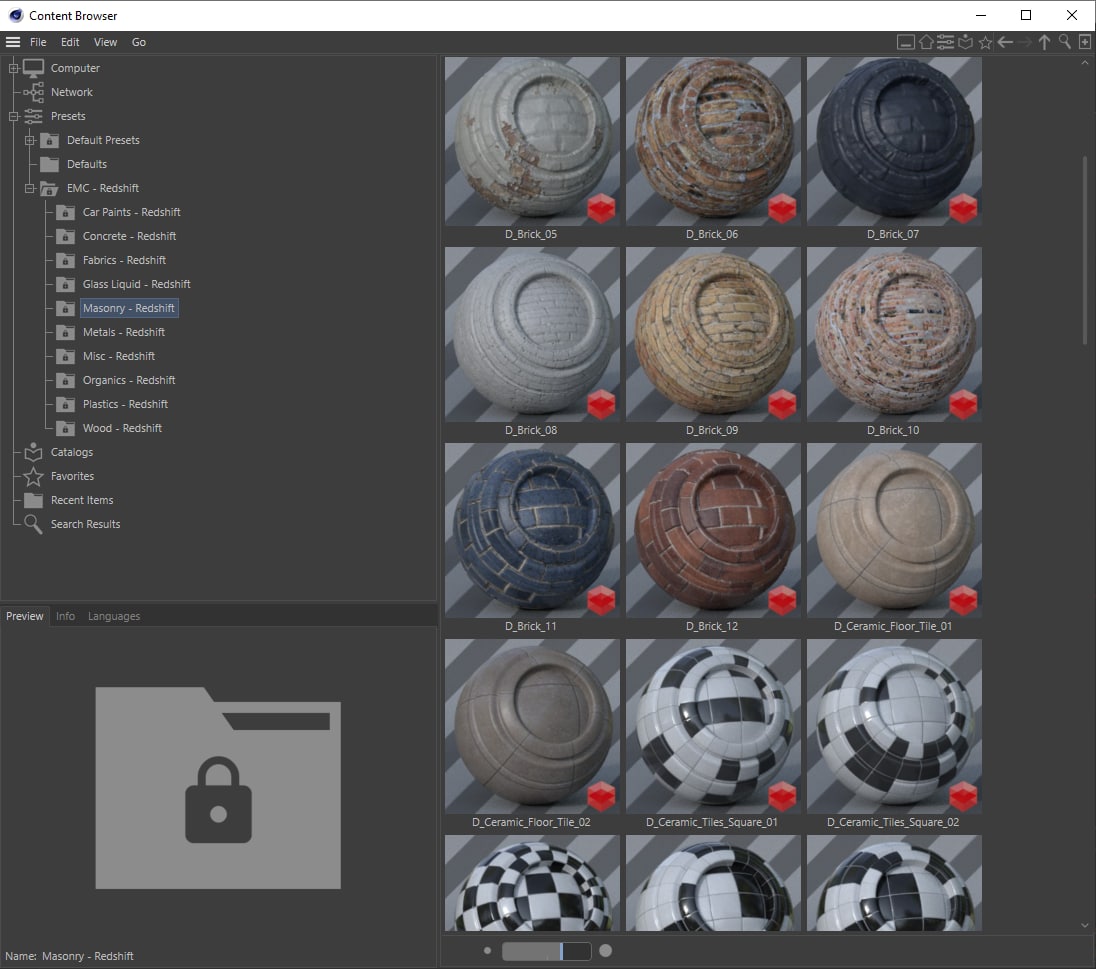Select Plastics - Redshift folder

(125, 404)
